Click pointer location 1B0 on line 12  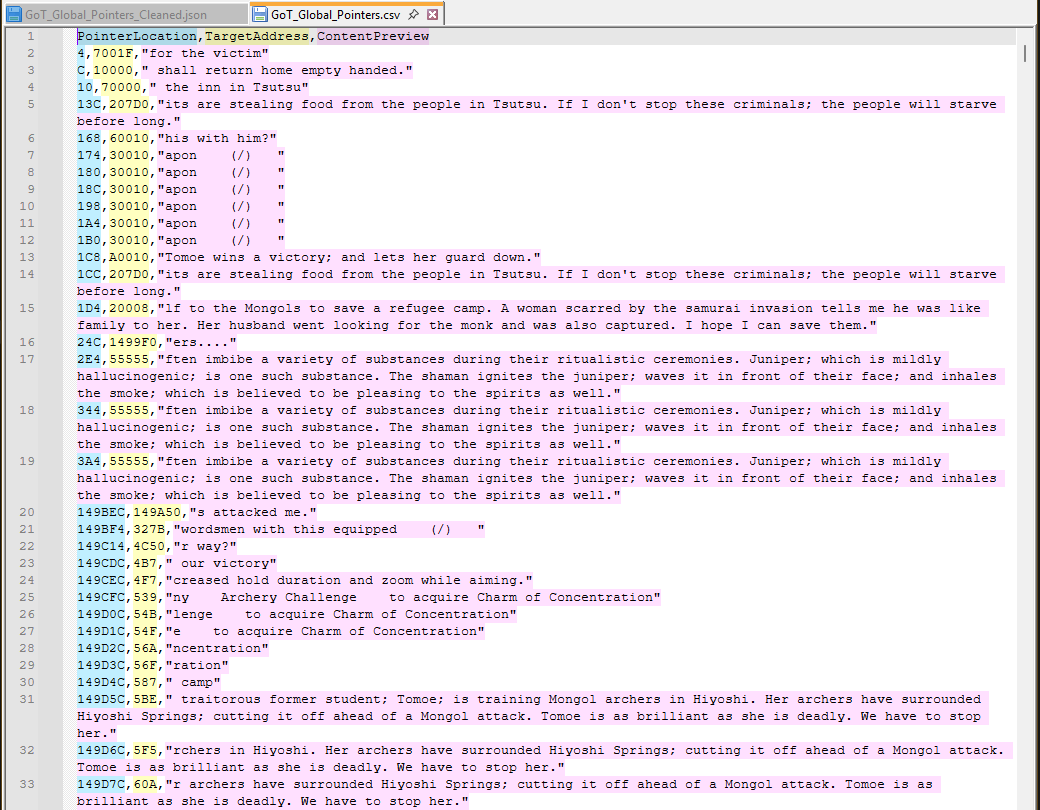(x=89, y=240)
